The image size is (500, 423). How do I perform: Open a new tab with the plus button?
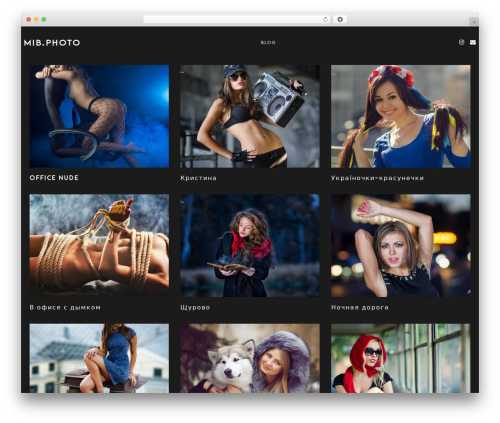tap(474, 22)
